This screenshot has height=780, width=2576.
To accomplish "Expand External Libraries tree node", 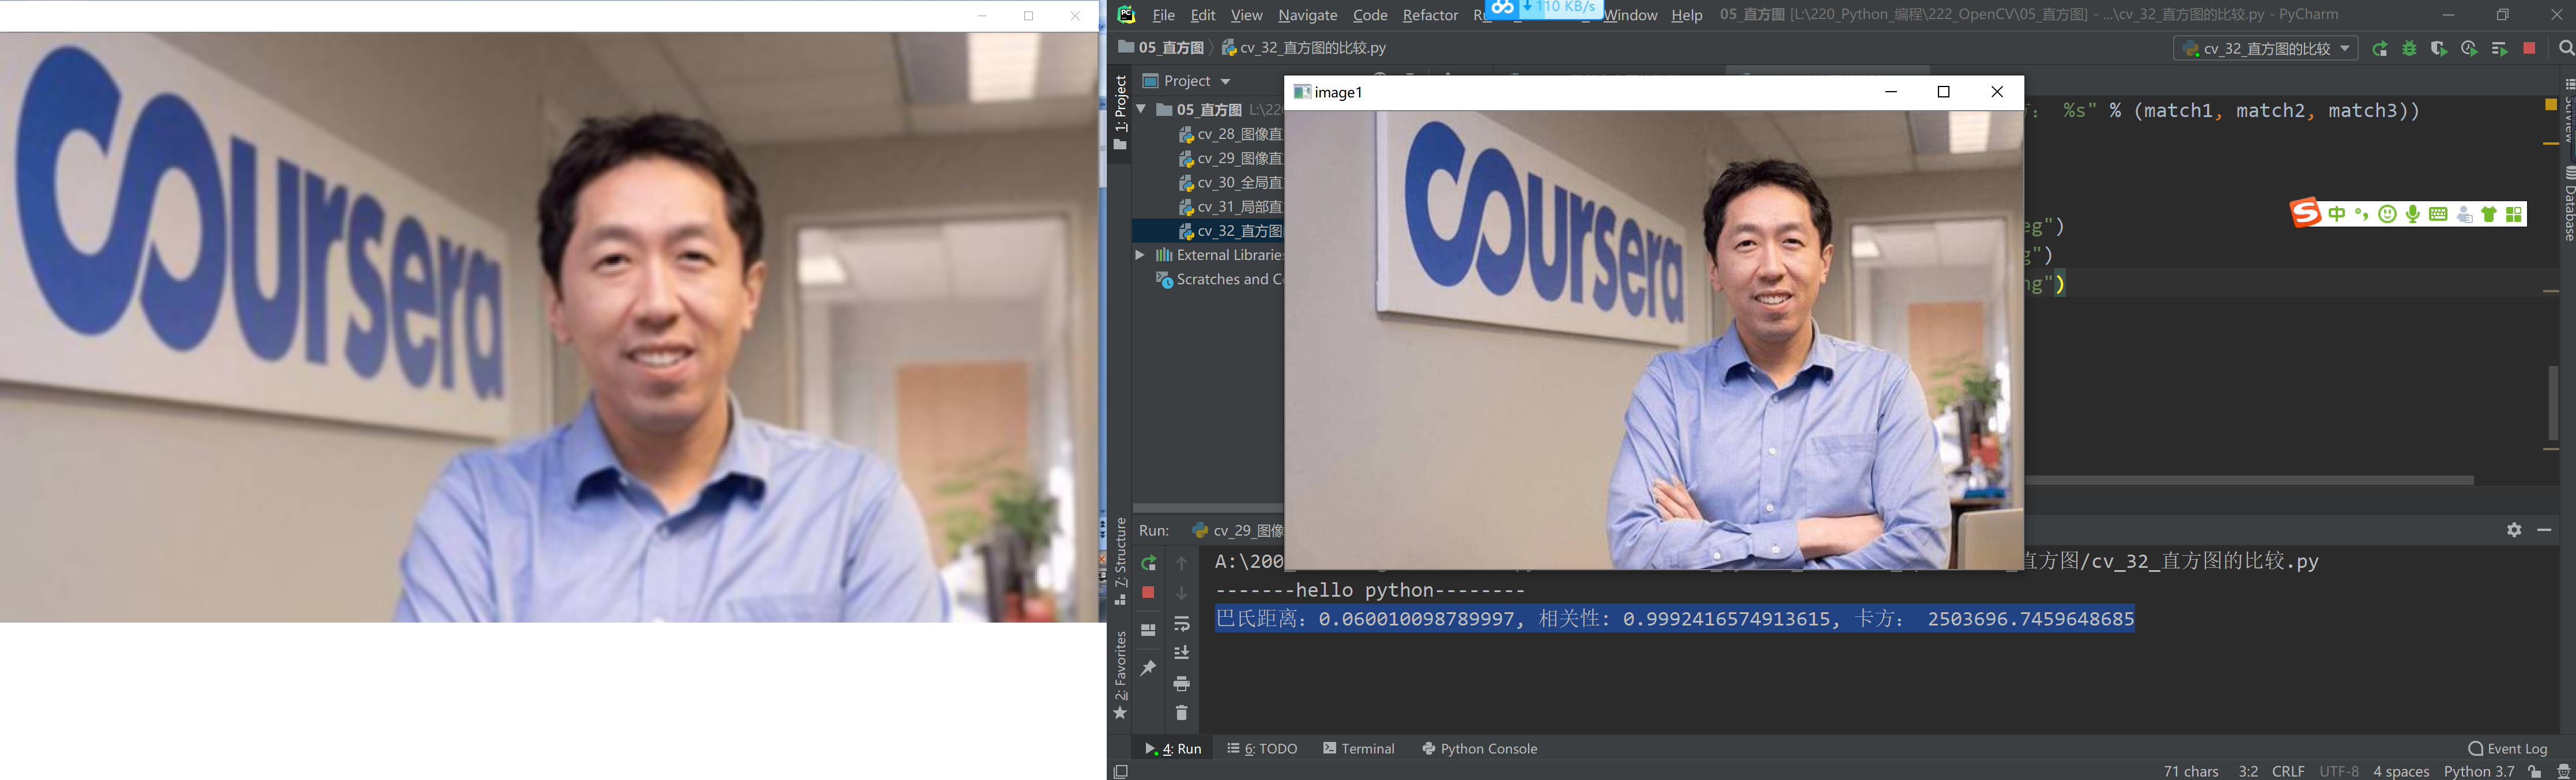I will point(1140,255).
